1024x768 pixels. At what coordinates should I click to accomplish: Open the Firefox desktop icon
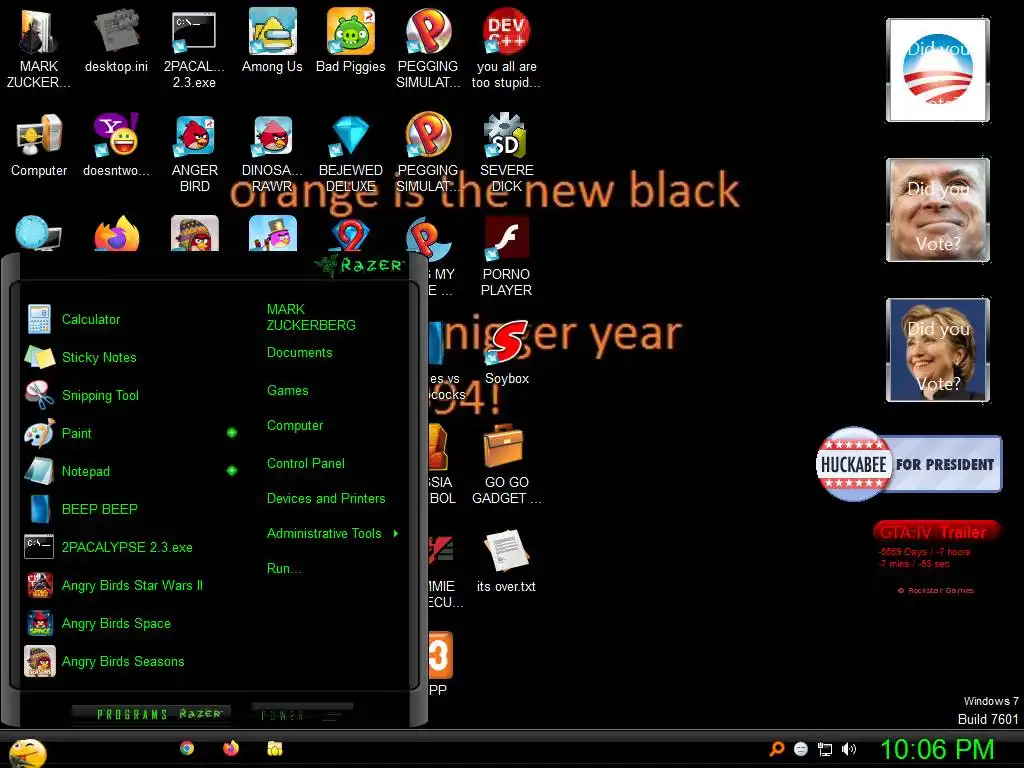coord(117,234)
